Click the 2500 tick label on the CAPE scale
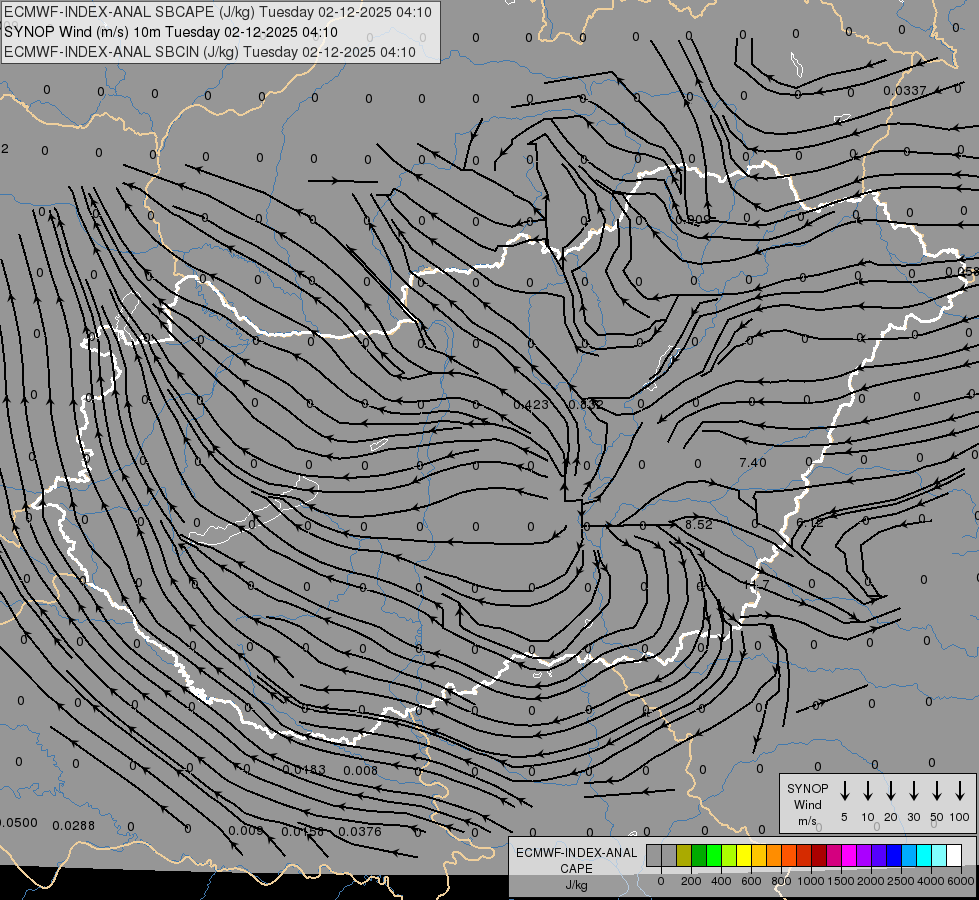Screen dimensions: 979x900 [901, 881]
